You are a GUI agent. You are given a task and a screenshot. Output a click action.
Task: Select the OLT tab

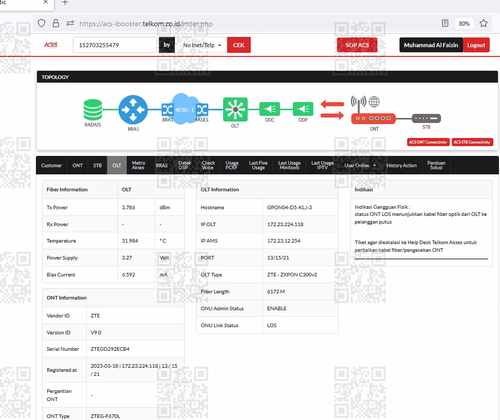pyautogui.click(x=117, y=165)
